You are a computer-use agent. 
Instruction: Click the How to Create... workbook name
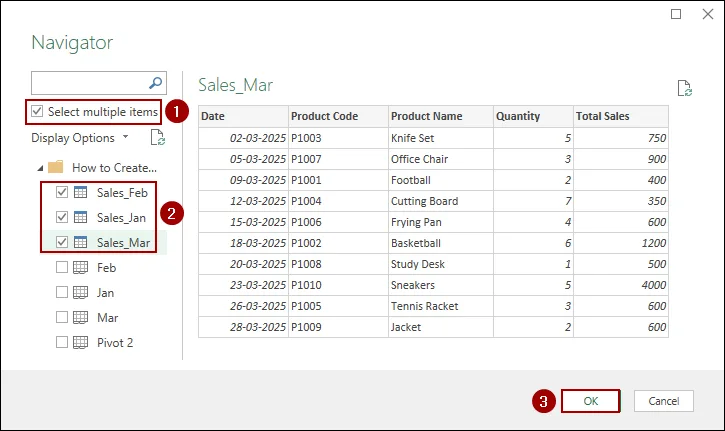click(x=114, y=167)
